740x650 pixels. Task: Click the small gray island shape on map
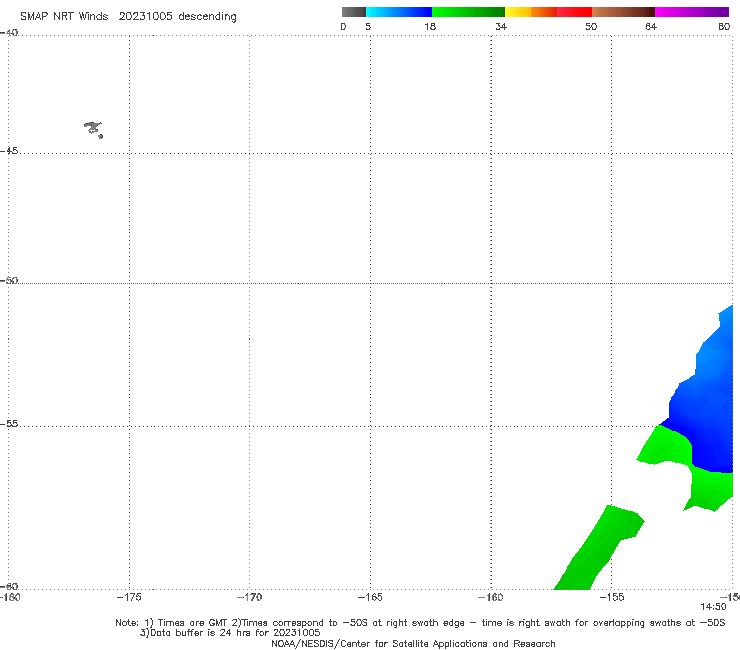[93, 129]
